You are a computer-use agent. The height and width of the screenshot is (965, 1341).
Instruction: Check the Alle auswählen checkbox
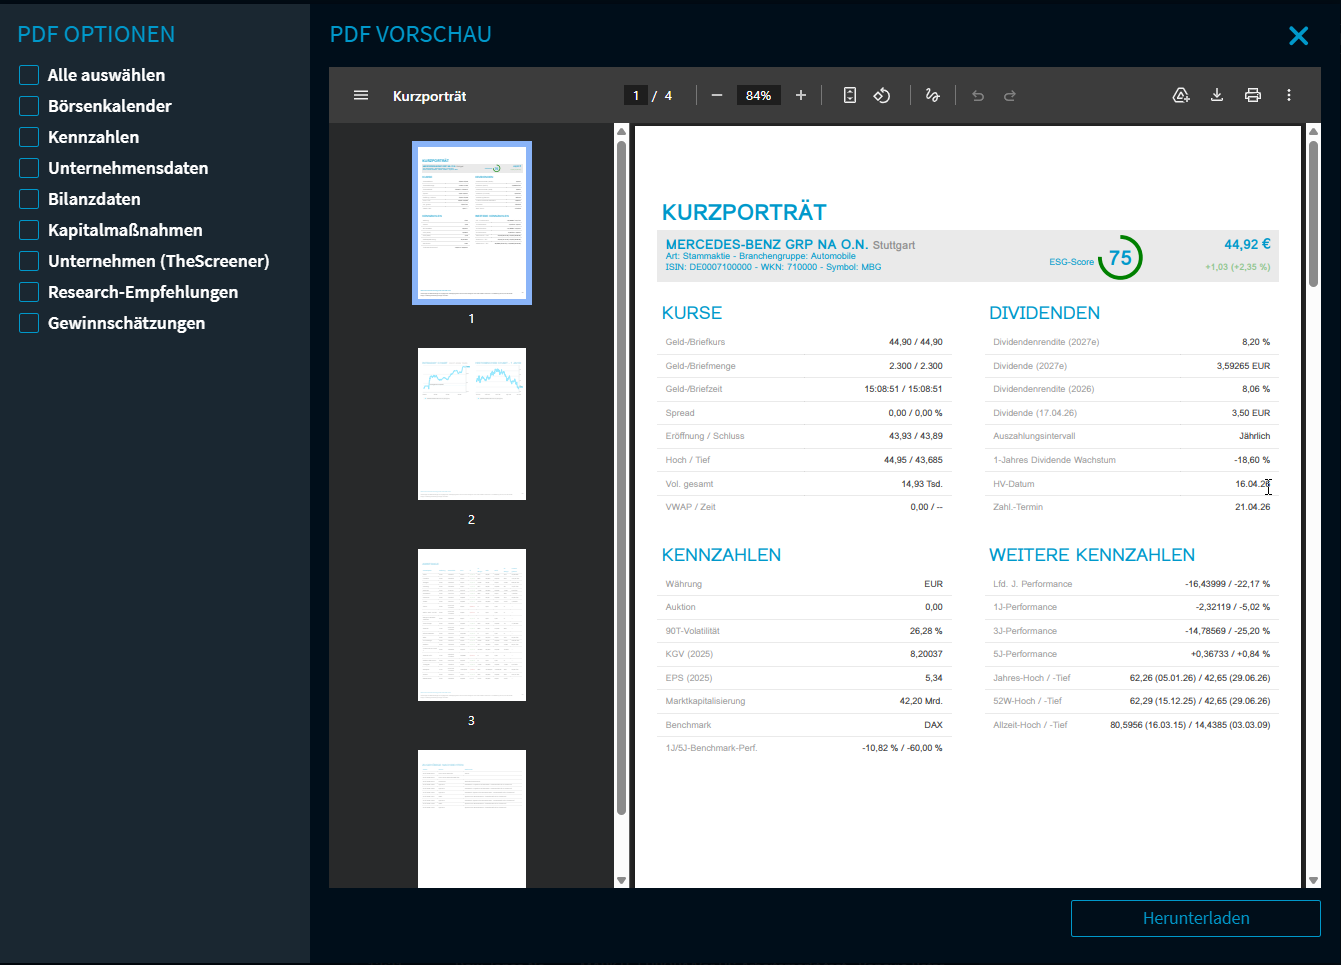click(29, 75)
